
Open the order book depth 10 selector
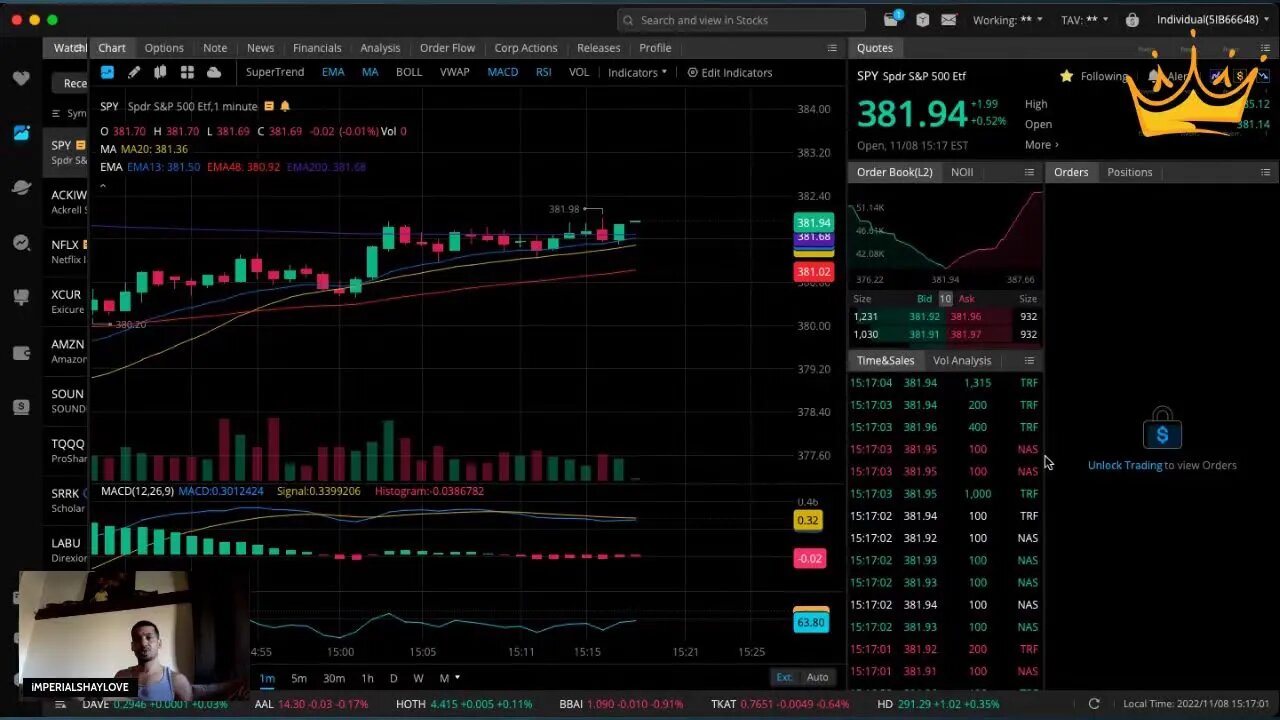[x=945, y=299]
